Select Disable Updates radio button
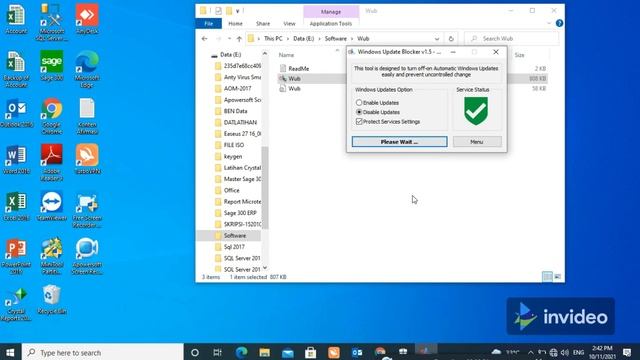This screenshot has height=360, width=640. (359, 112)
